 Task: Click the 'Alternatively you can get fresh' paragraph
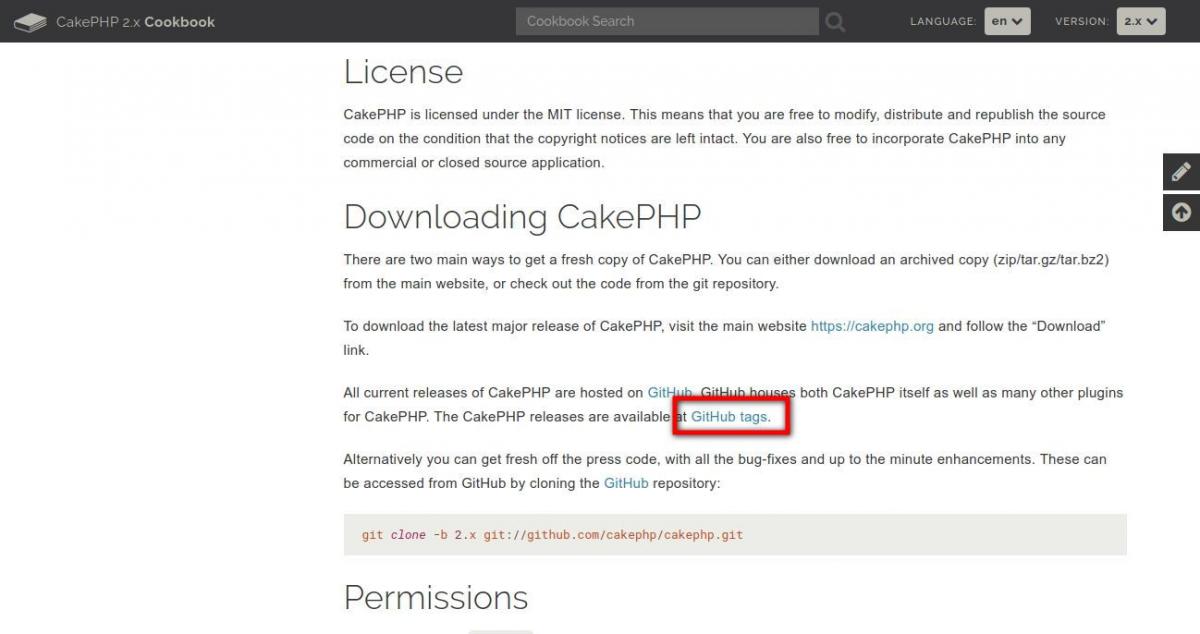click(725, 471)
